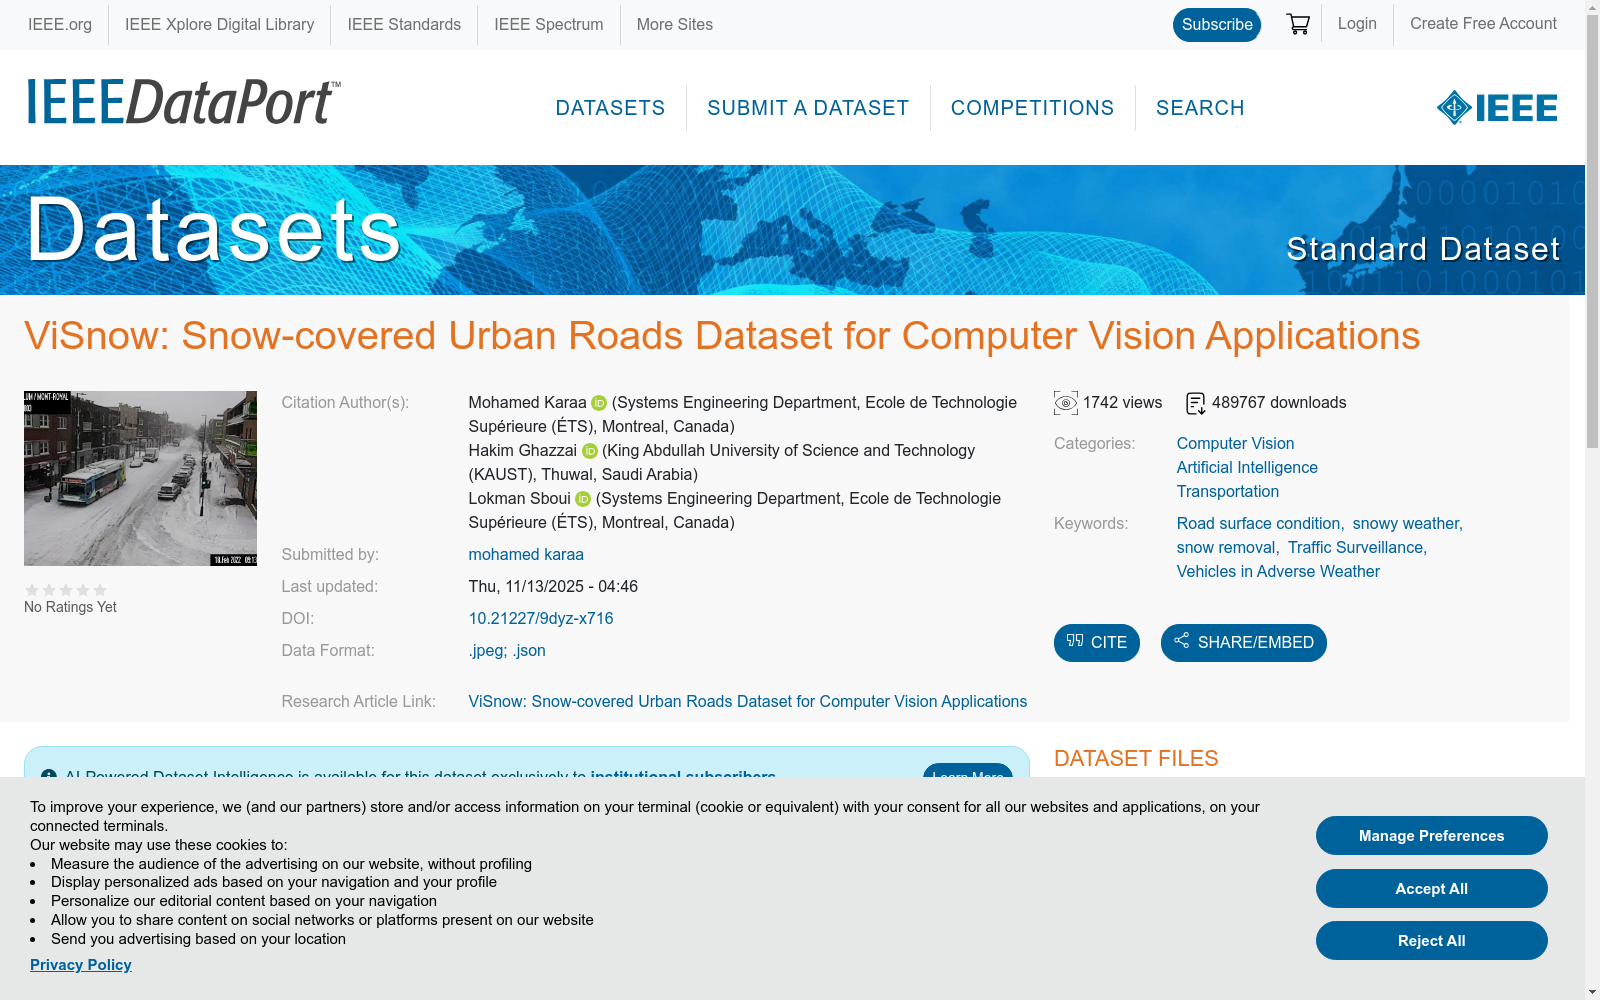Open the Login link
The width and height of the screenshot is (1600, 1000).
click(1357, 24)
